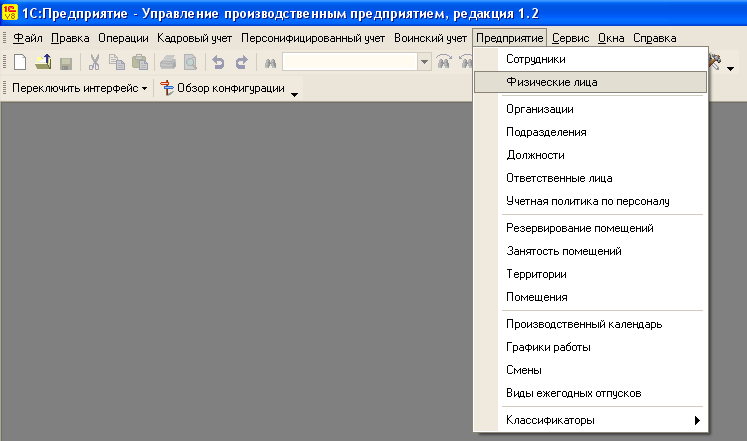Expand the toolbar options arrow after Обзор конфигурации
Viewport: 747px width, 441px height.
[x=294, y=94]
